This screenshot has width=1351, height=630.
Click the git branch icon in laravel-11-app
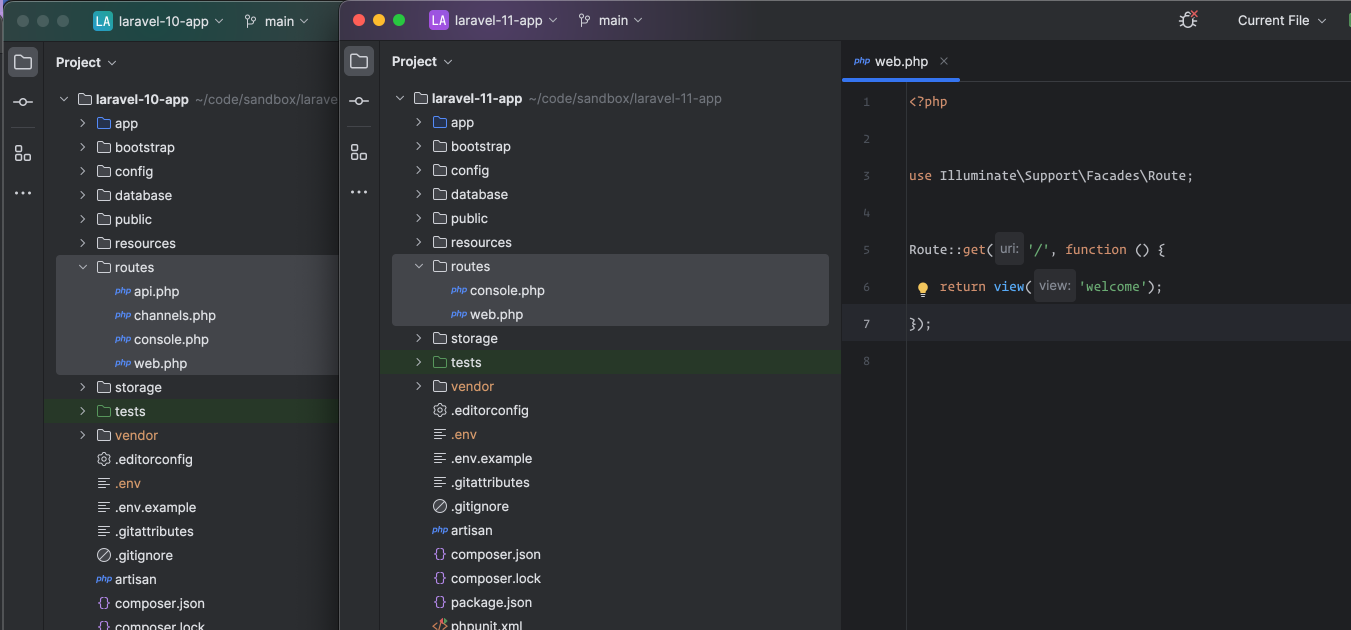(x=586, y=20)
